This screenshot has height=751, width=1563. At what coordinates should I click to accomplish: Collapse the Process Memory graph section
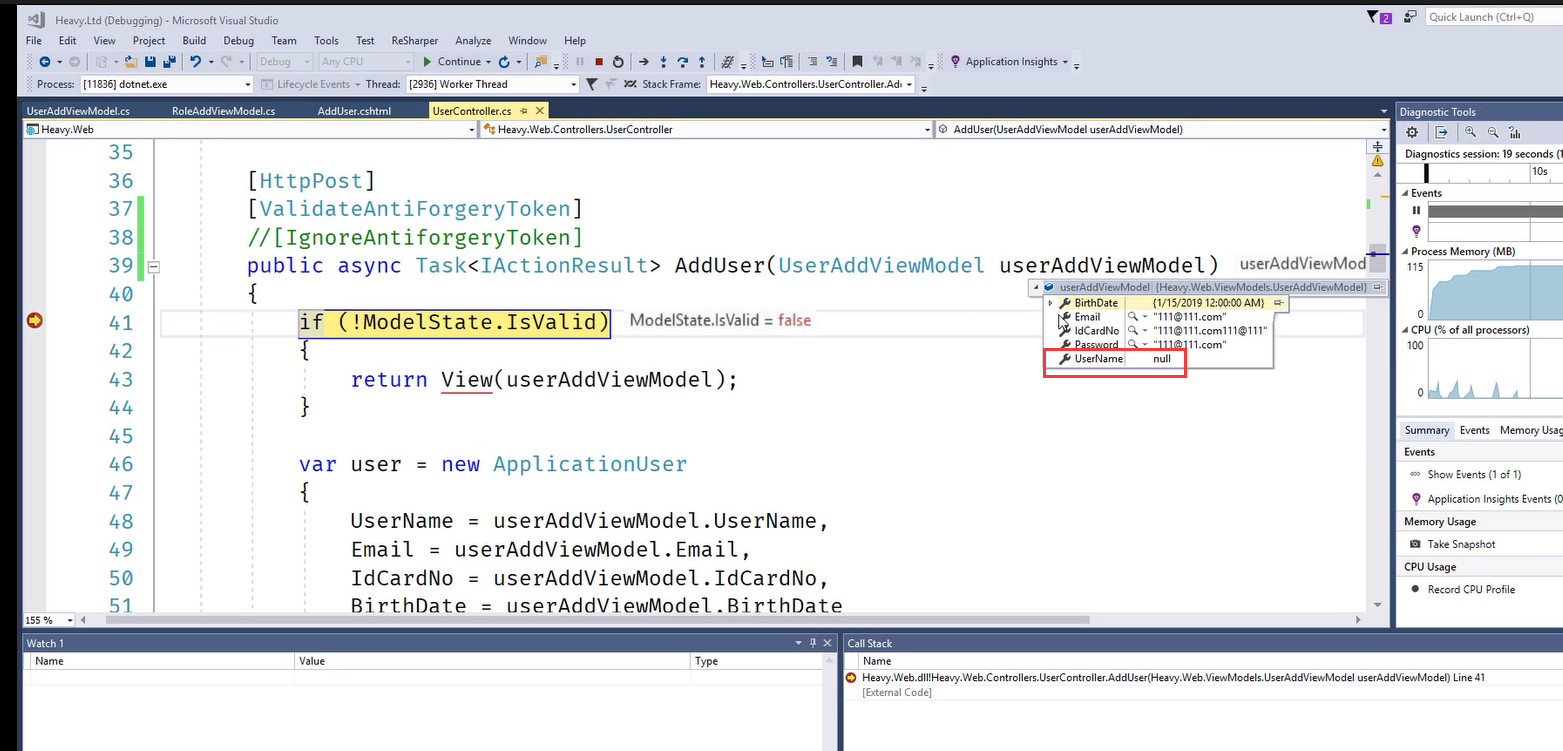click(x=1404, y=252)
